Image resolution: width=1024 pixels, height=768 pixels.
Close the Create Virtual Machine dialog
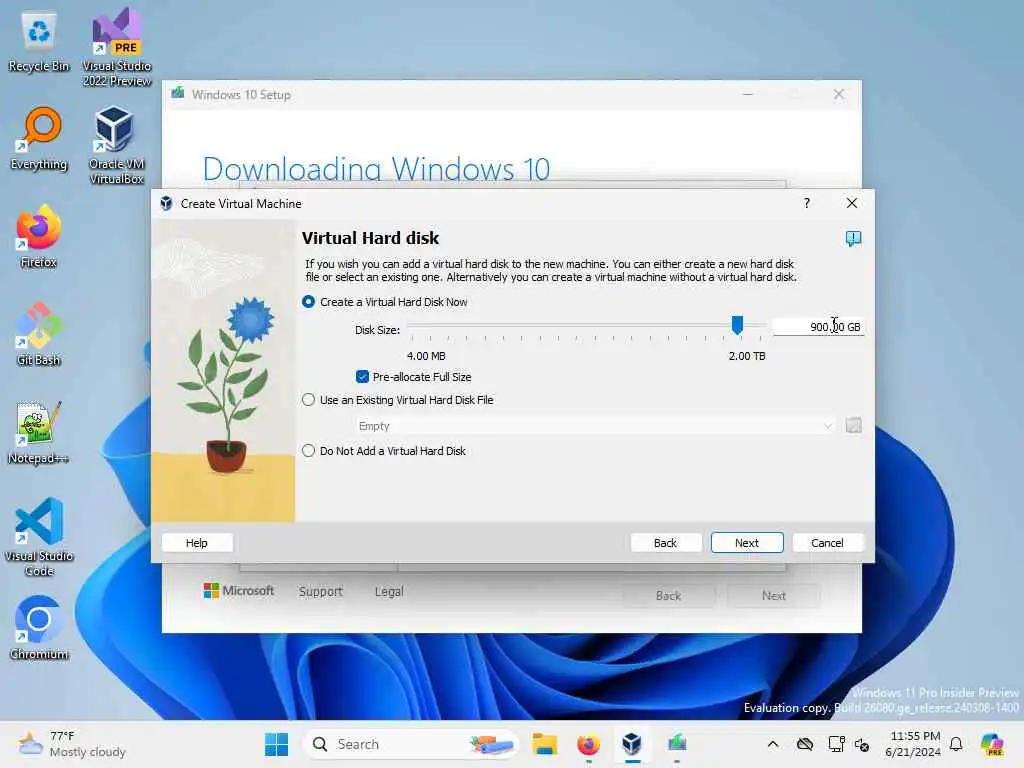[852, 203]
